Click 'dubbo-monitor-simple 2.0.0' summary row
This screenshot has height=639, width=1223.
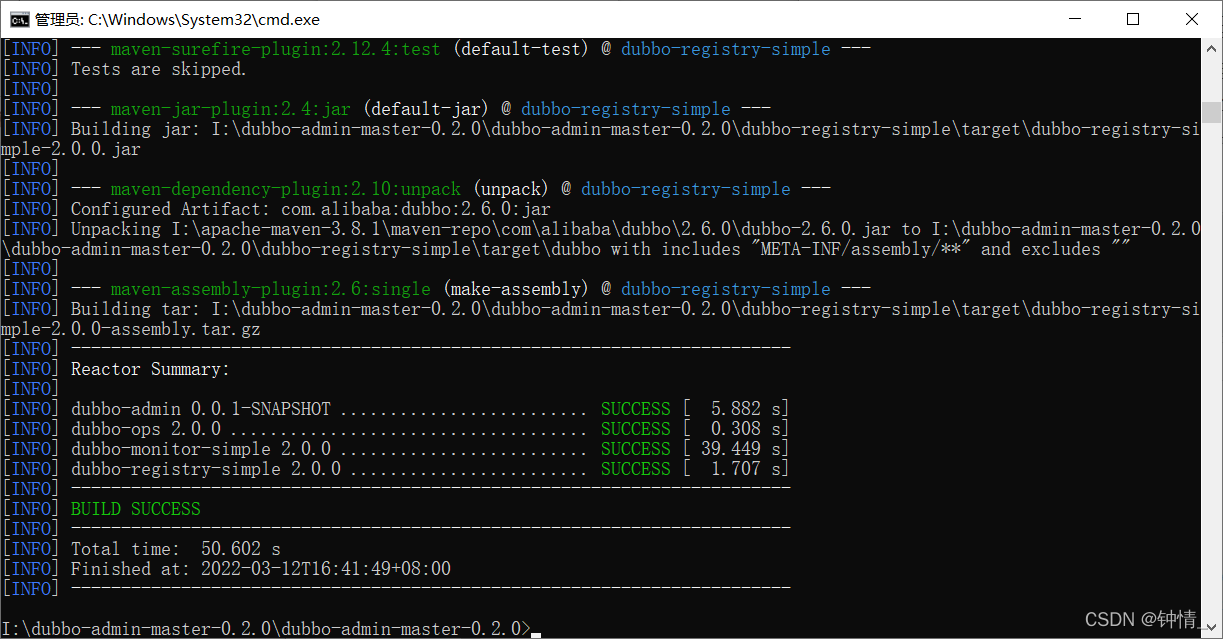point(430,449)
